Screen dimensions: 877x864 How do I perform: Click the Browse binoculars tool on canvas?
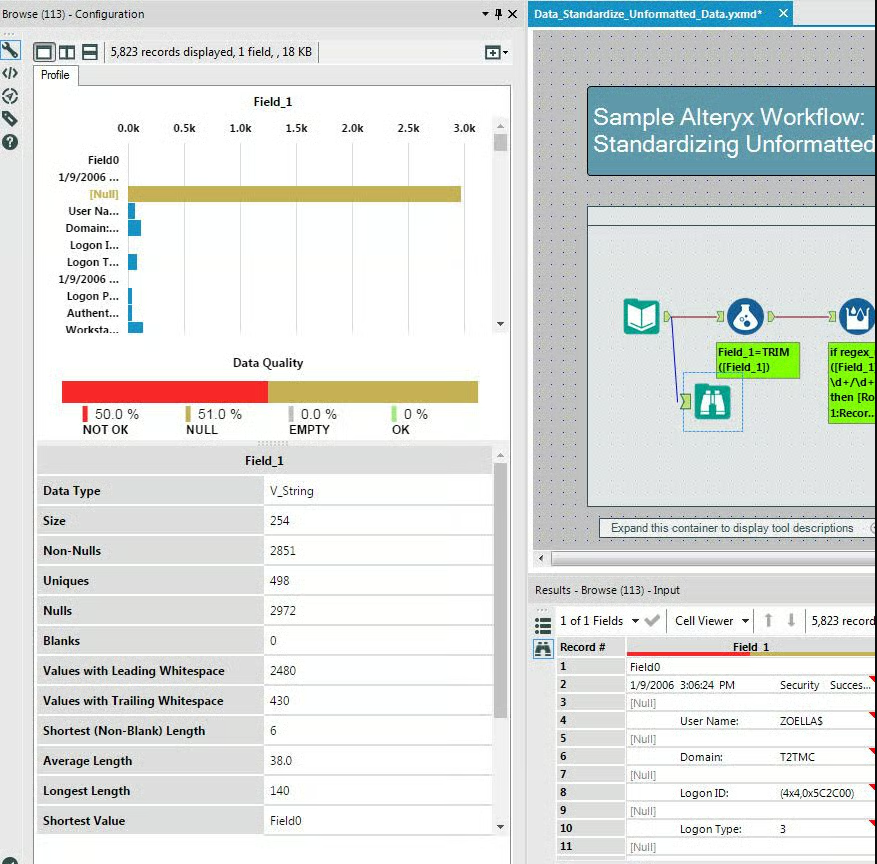pyautogui.click(x=712, y=402)
